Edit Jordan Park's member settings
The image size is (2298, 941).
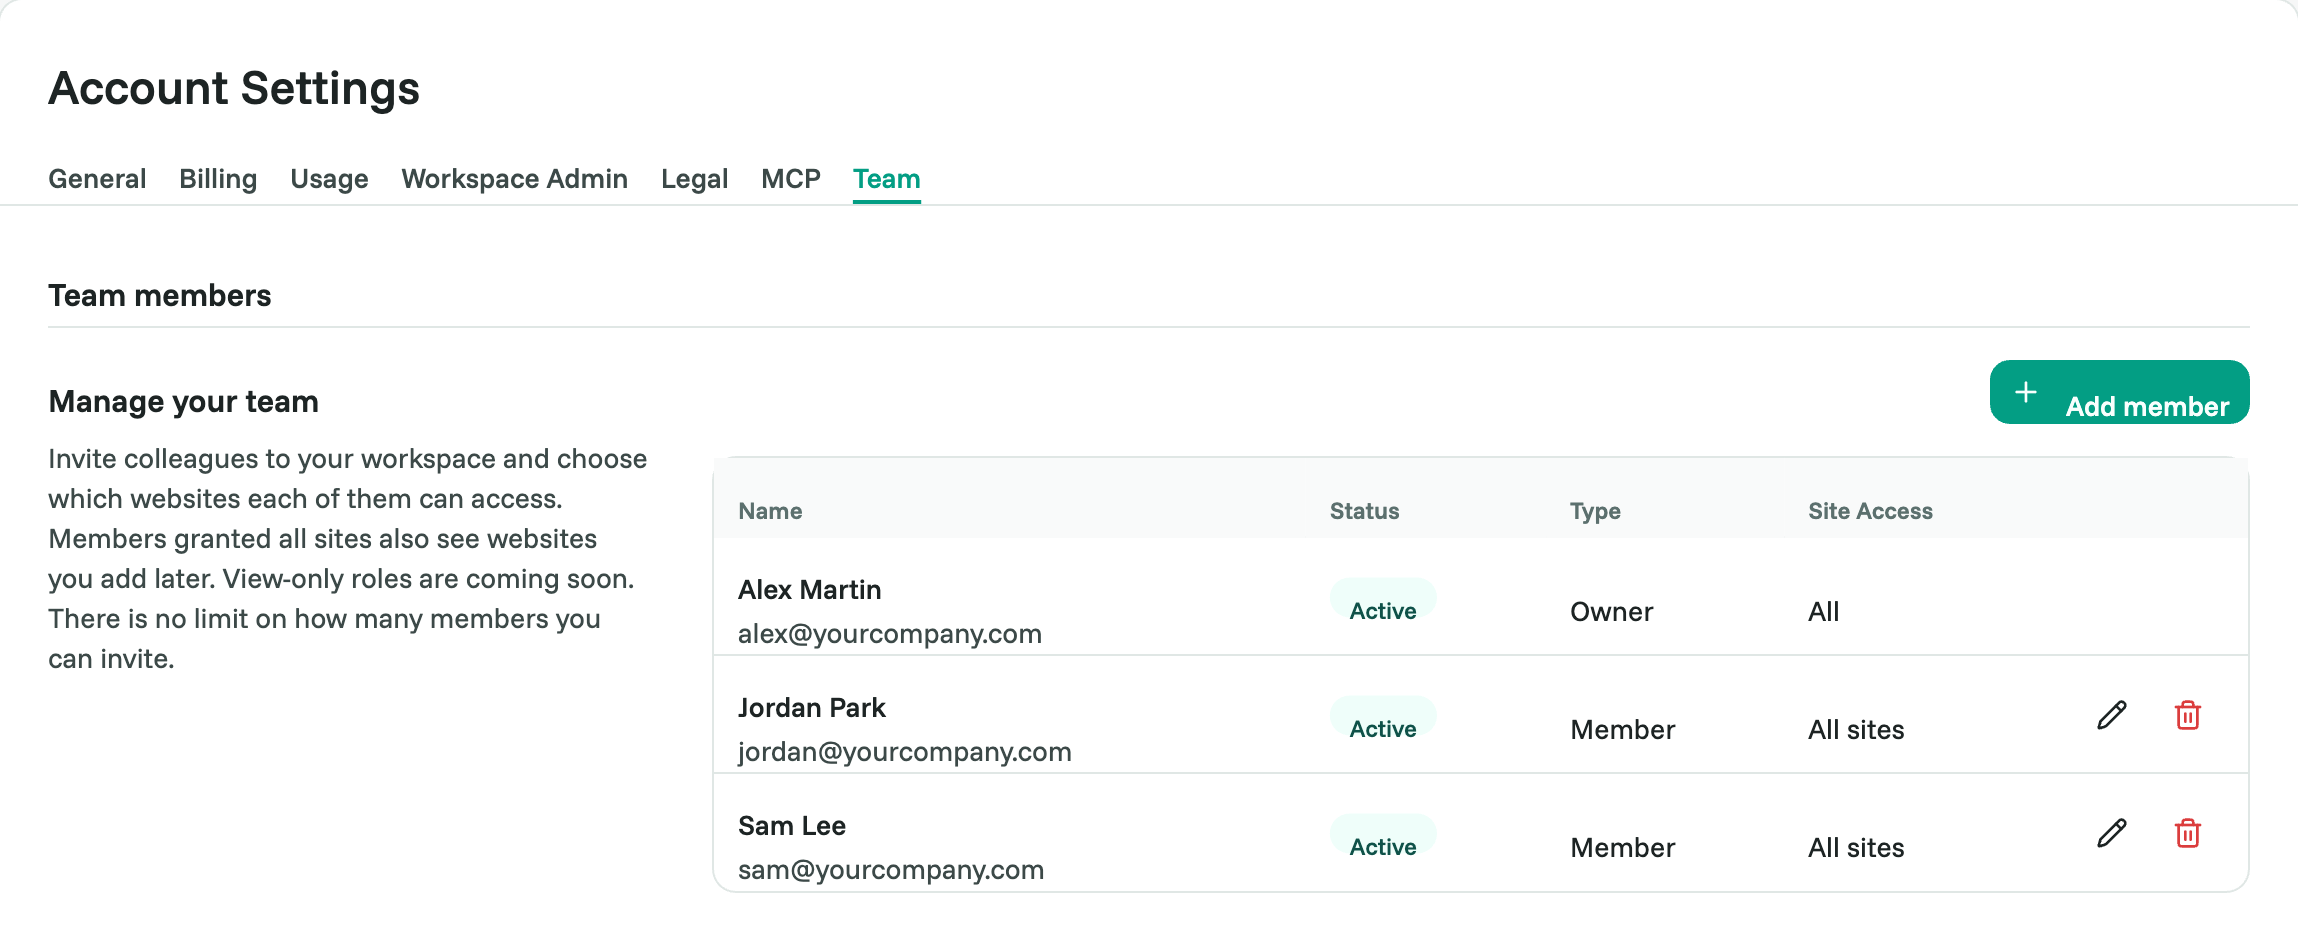pos(2112,715)
